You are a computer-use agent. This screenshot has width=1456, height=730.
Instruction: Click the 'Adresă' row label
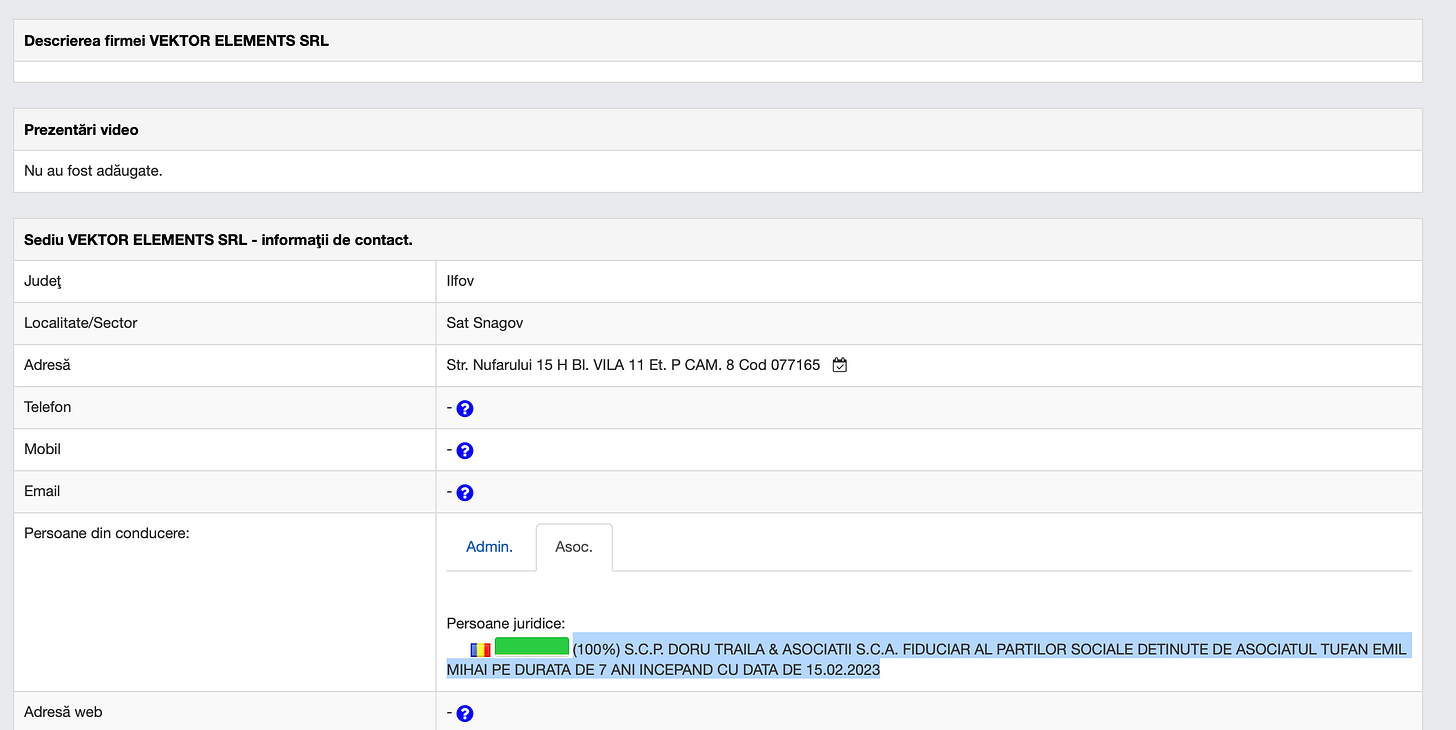[47, 365]
